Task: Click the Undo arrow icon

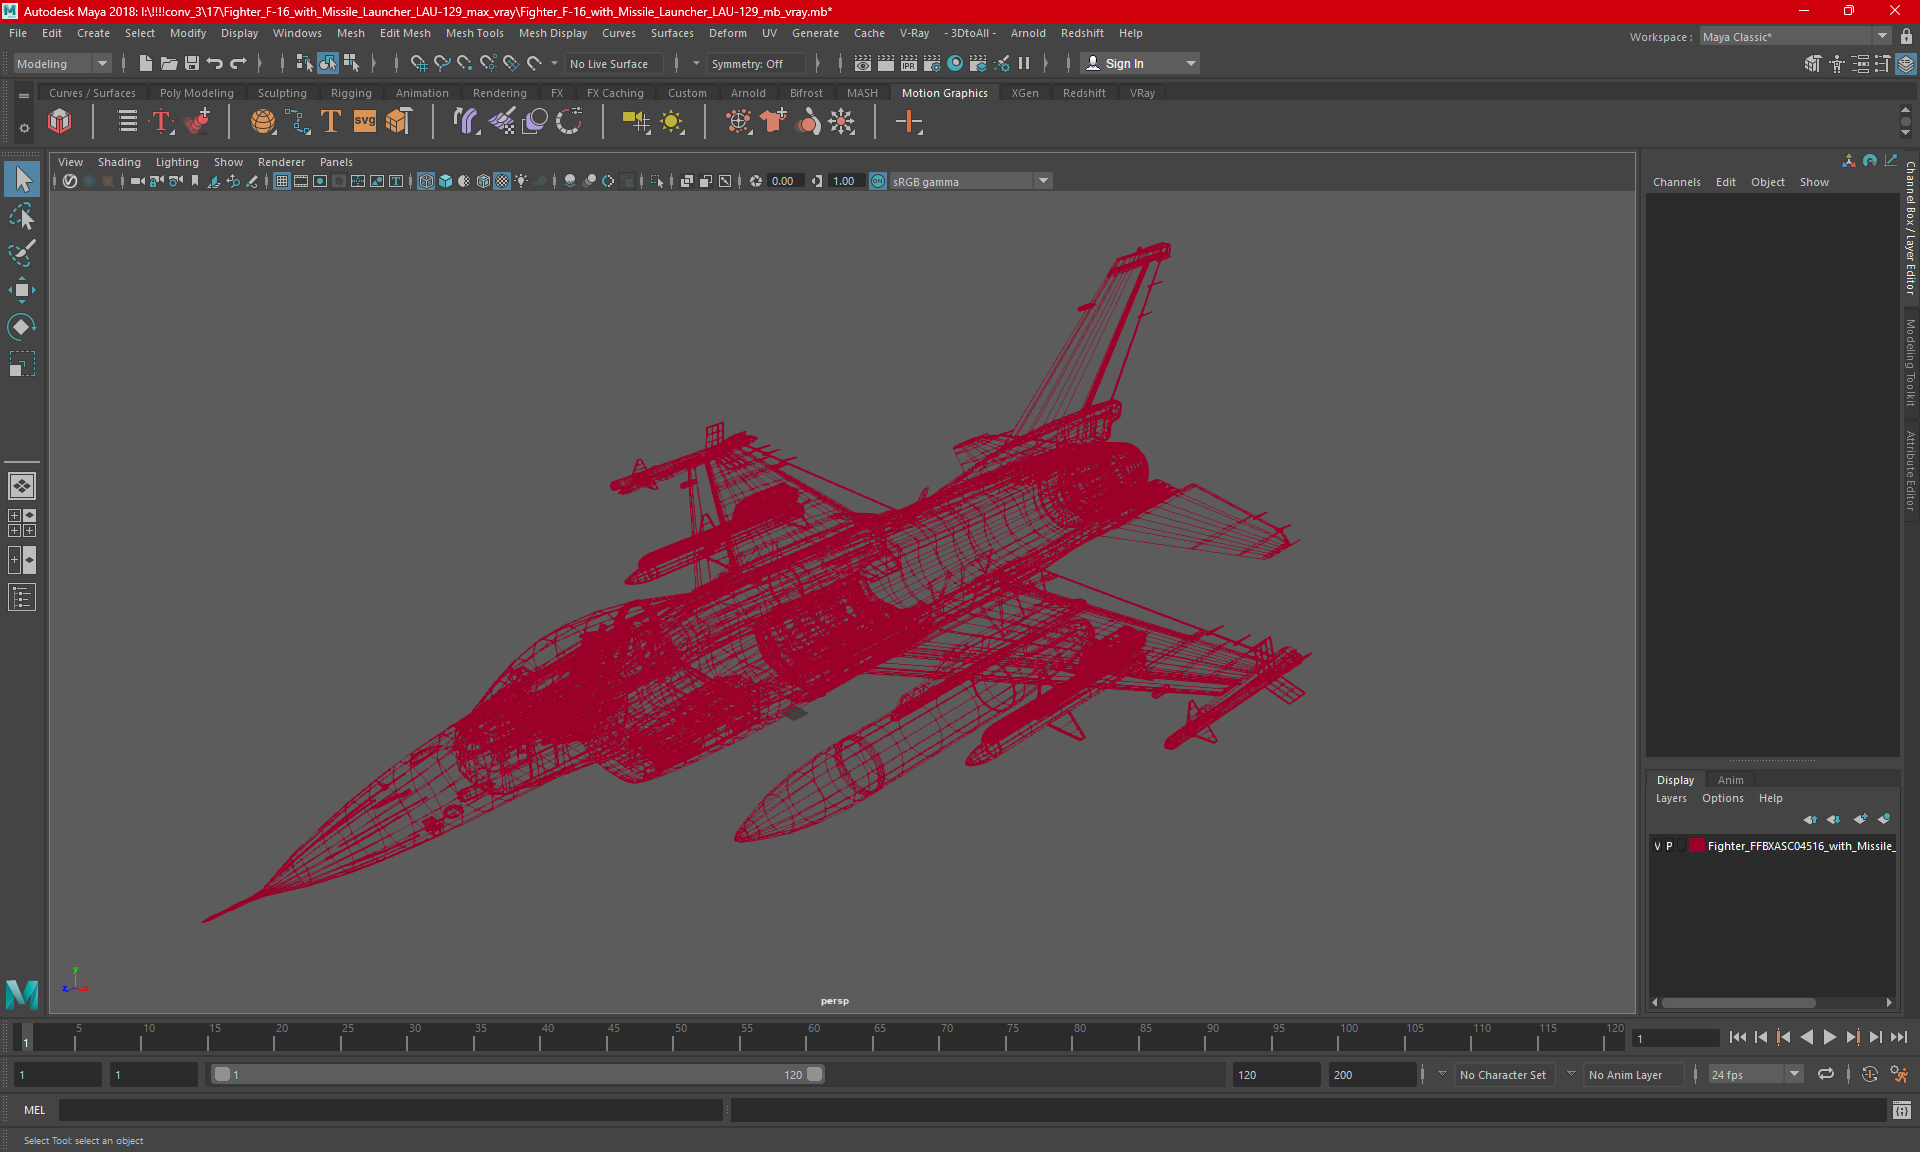Action: (x=215, y=63)
